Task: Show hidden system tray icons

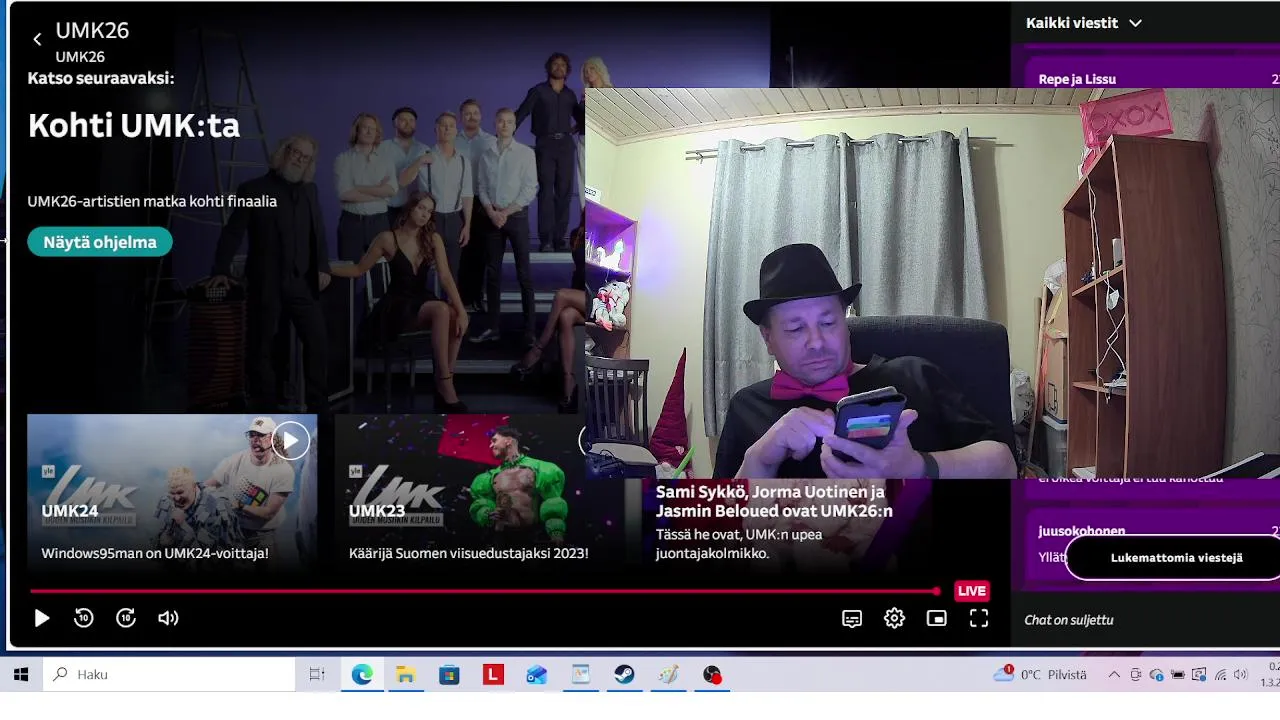Action: pyautogui.click(x=1114, y=675)
